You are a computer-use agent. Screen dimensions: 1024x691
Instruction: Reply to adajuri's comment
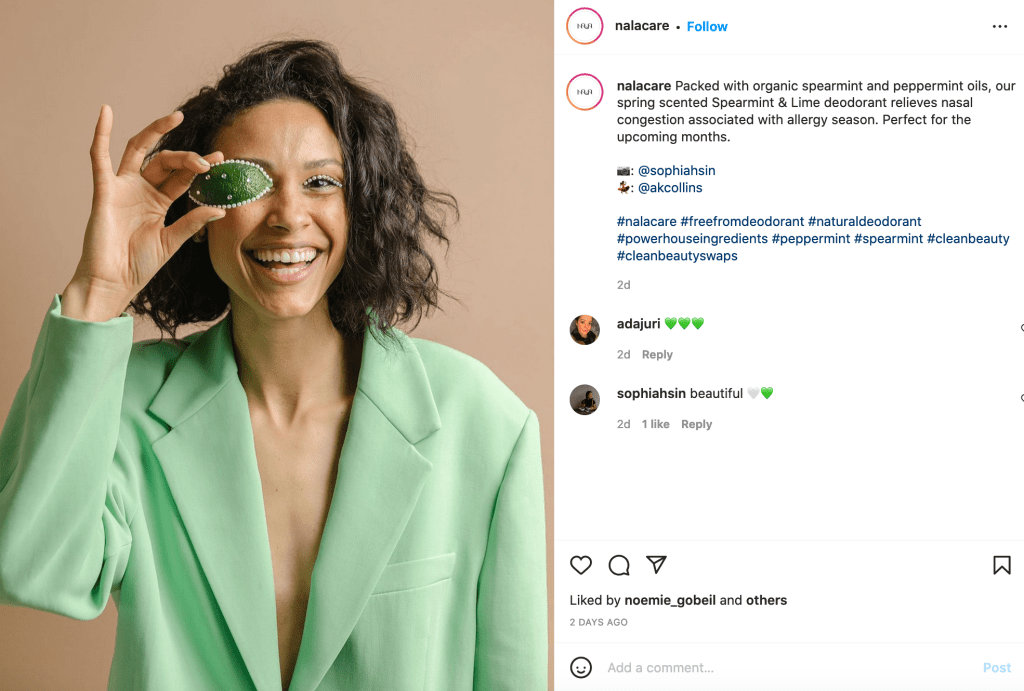657,355
